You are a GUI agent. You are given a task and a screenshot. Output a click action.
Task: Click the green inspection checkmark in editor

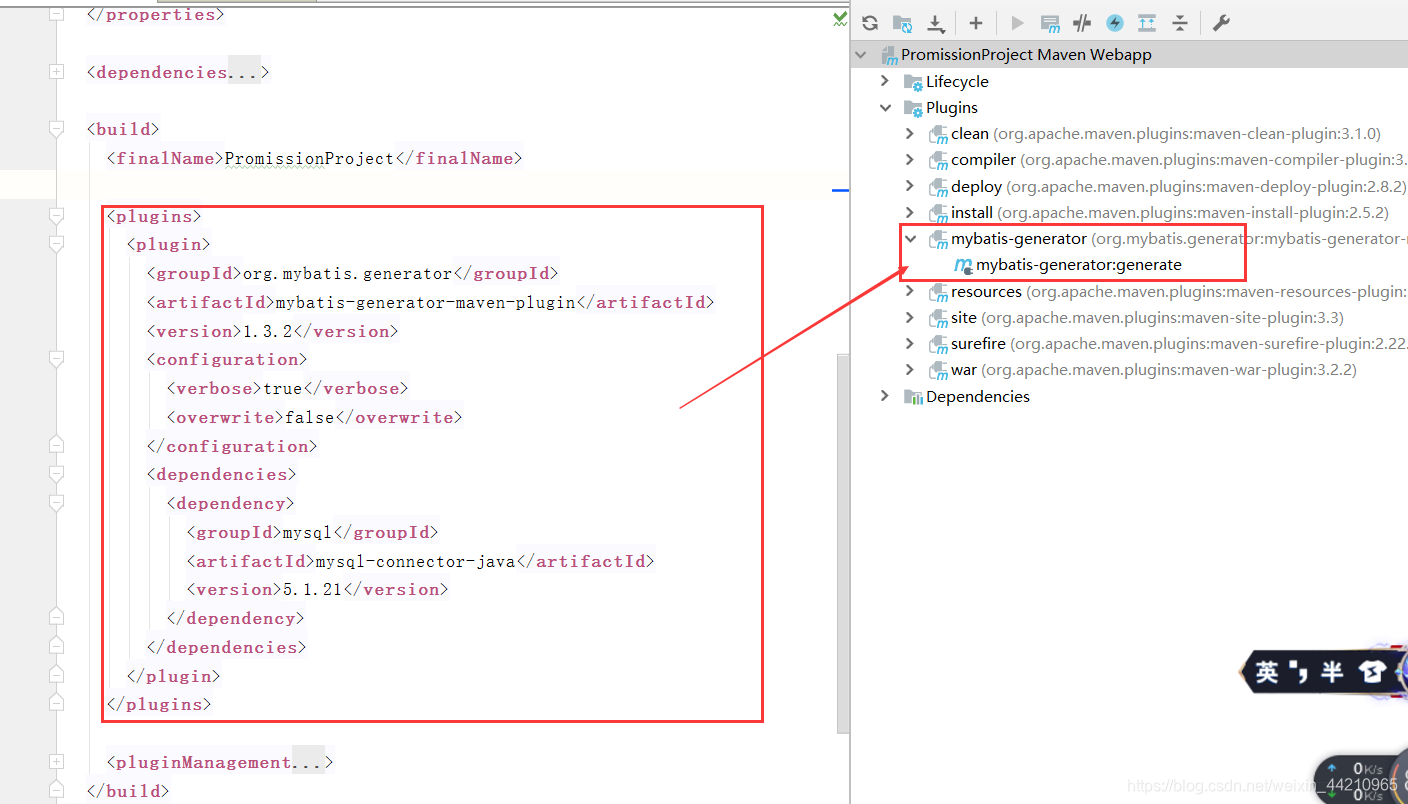(839, 19)
